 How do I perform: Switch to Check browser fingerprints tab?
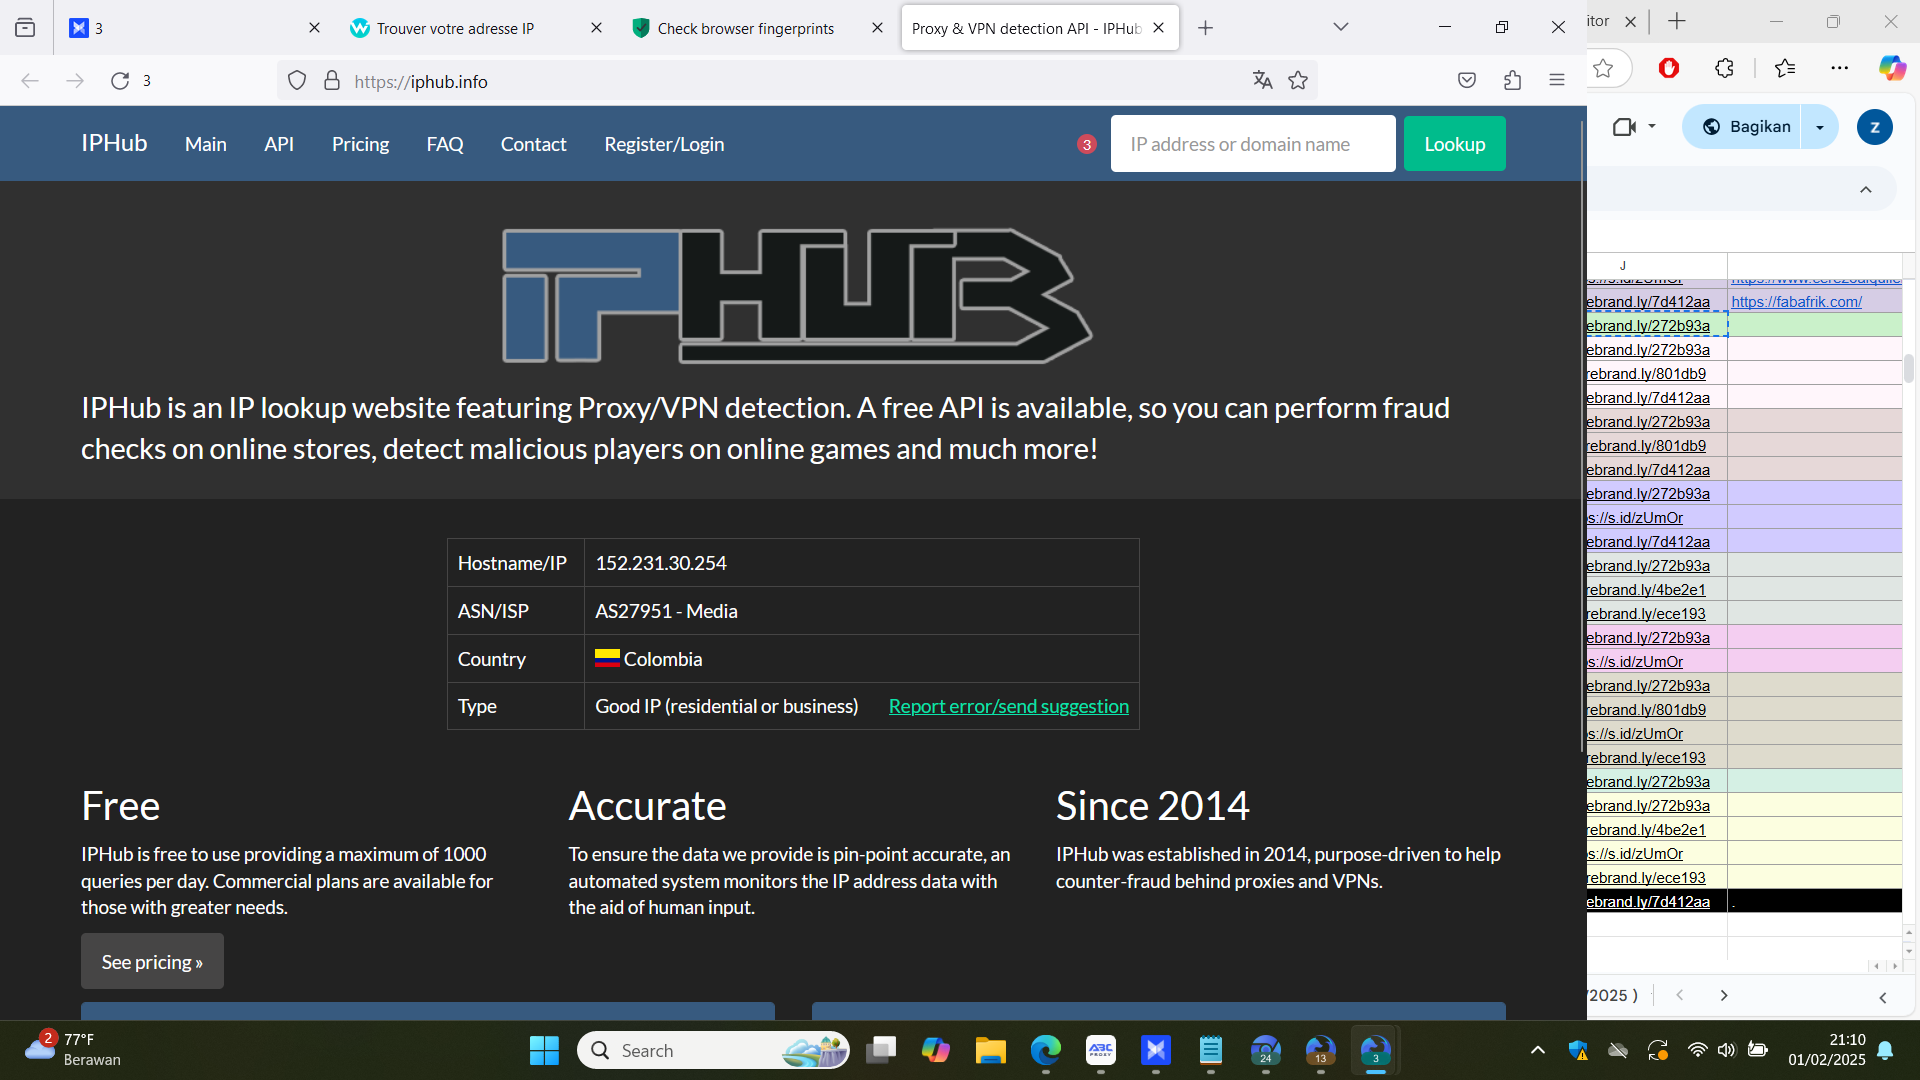pyautogui.click(x=745, y=28)
